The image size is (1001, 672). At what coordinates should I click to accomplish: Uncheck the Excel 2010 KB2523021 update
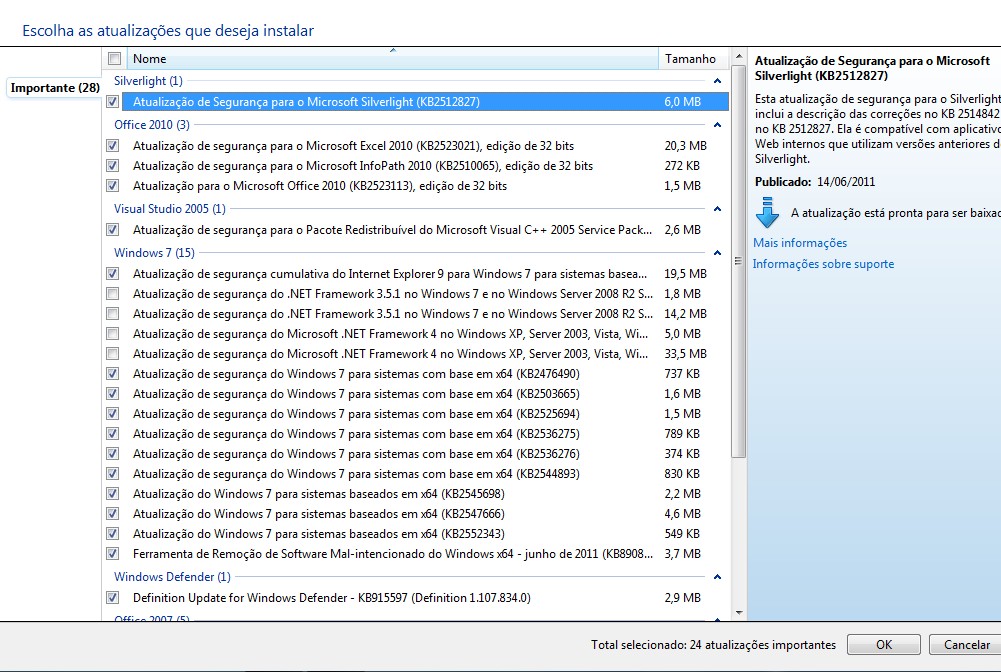(113, 146)
